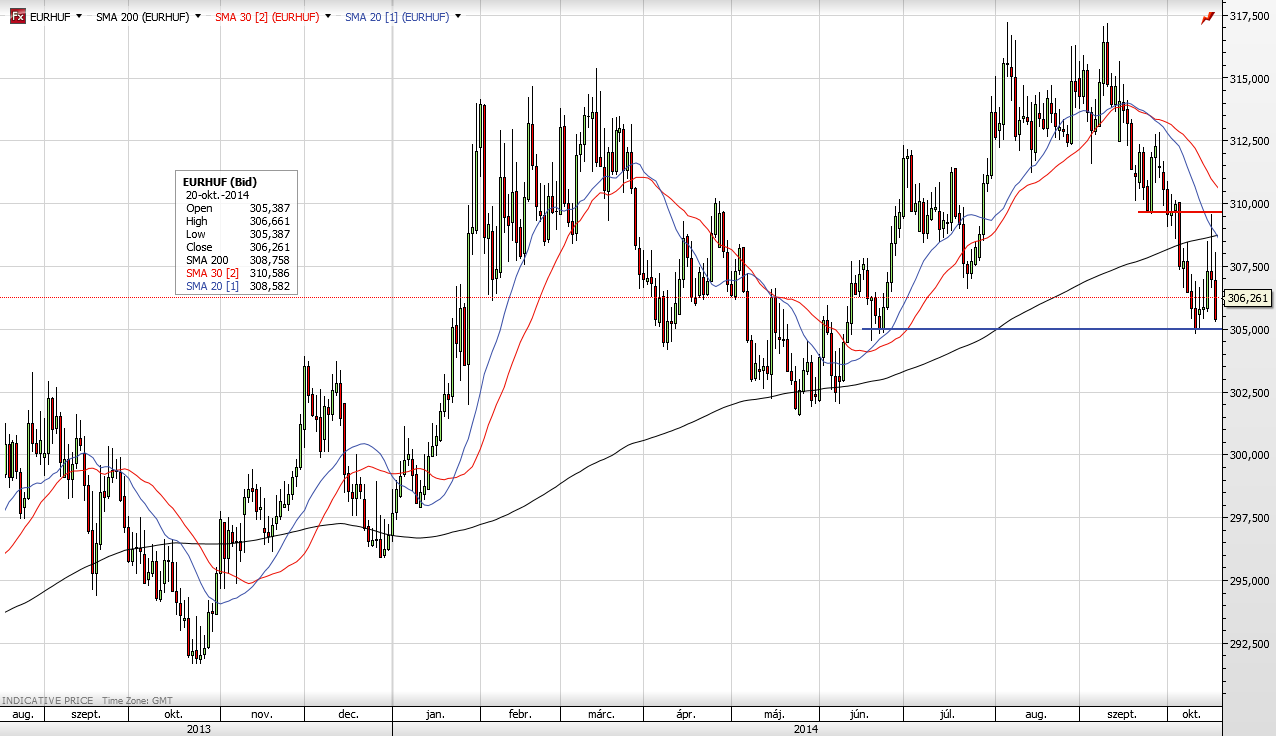Click the 'Open' row label in info box
1276x736 pixels.
[199, 208]
